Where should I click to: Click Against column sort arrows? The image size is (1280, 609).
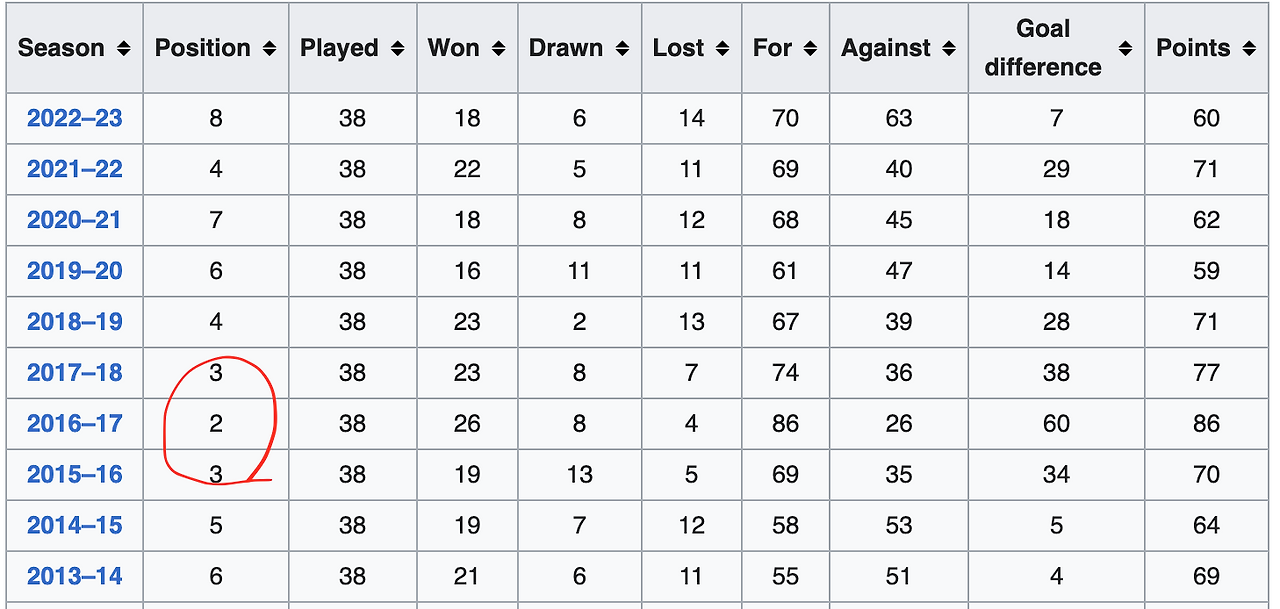click(949, 48)
